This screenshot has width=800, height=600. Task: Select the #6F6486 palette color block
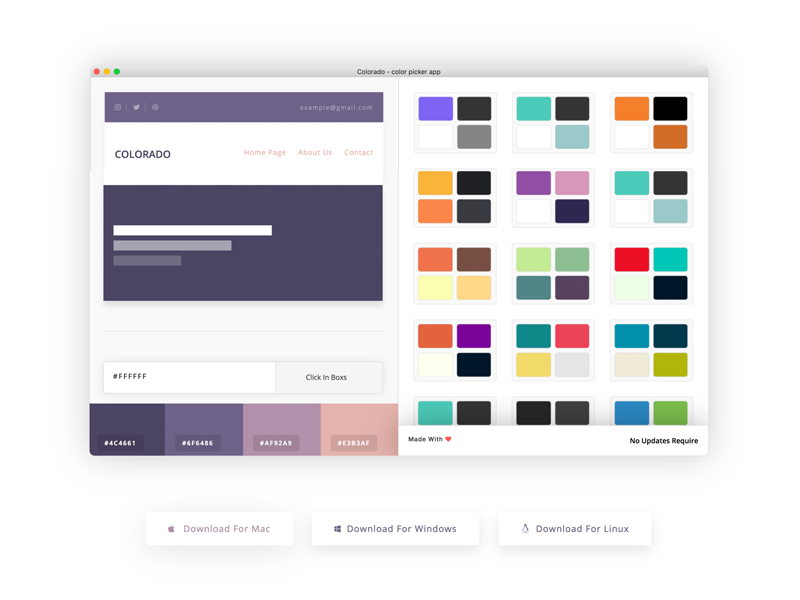coord(204,430)
